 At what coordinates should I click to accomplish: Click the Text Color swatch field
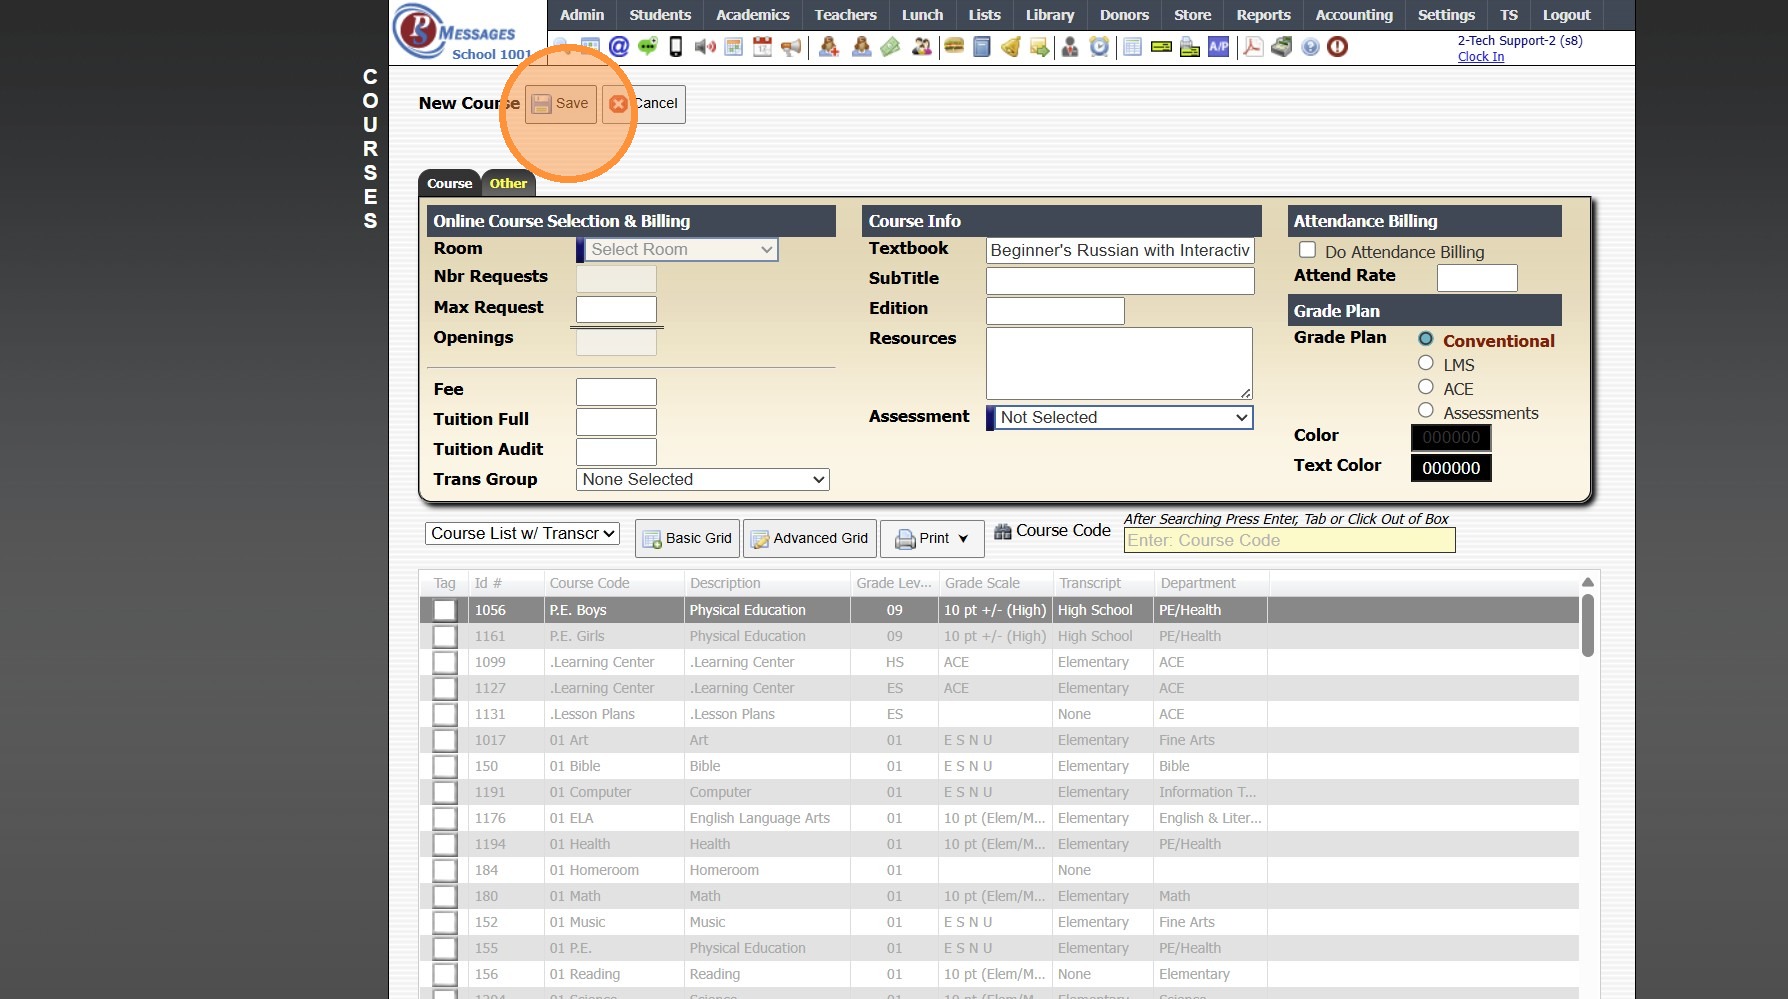[1450, 467]
